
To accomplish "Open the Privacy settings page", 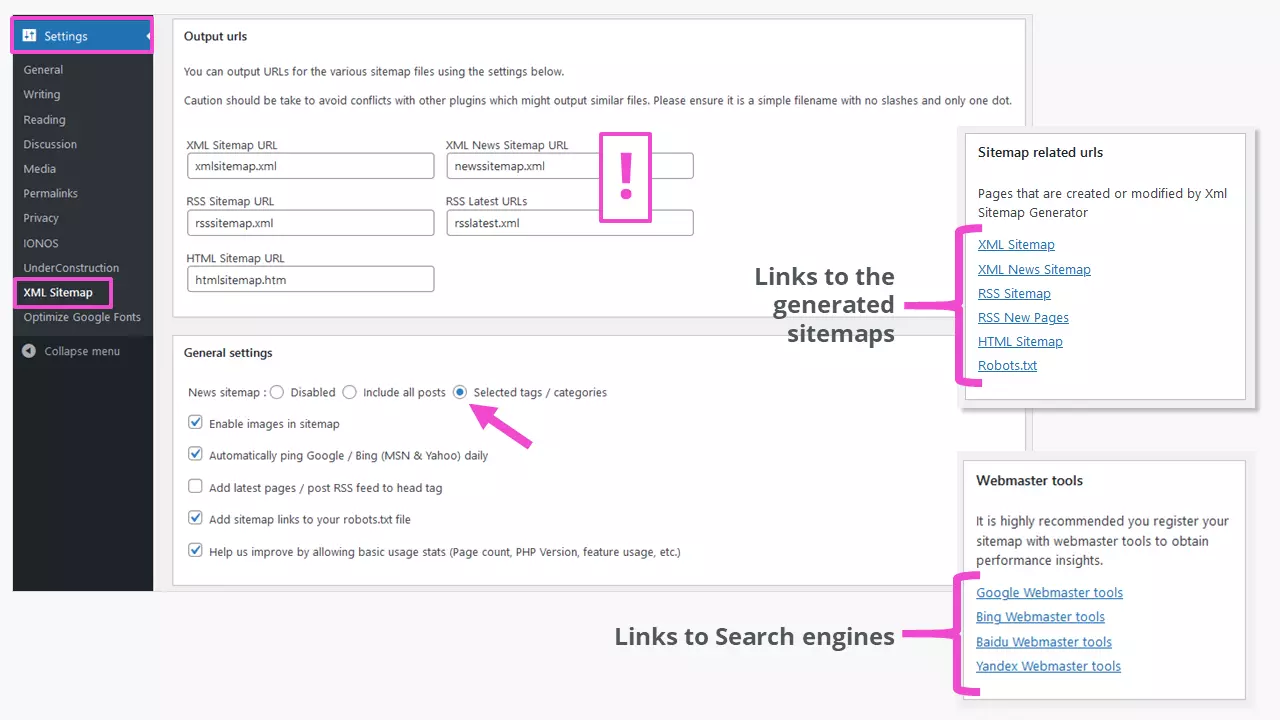I will 41,218.
